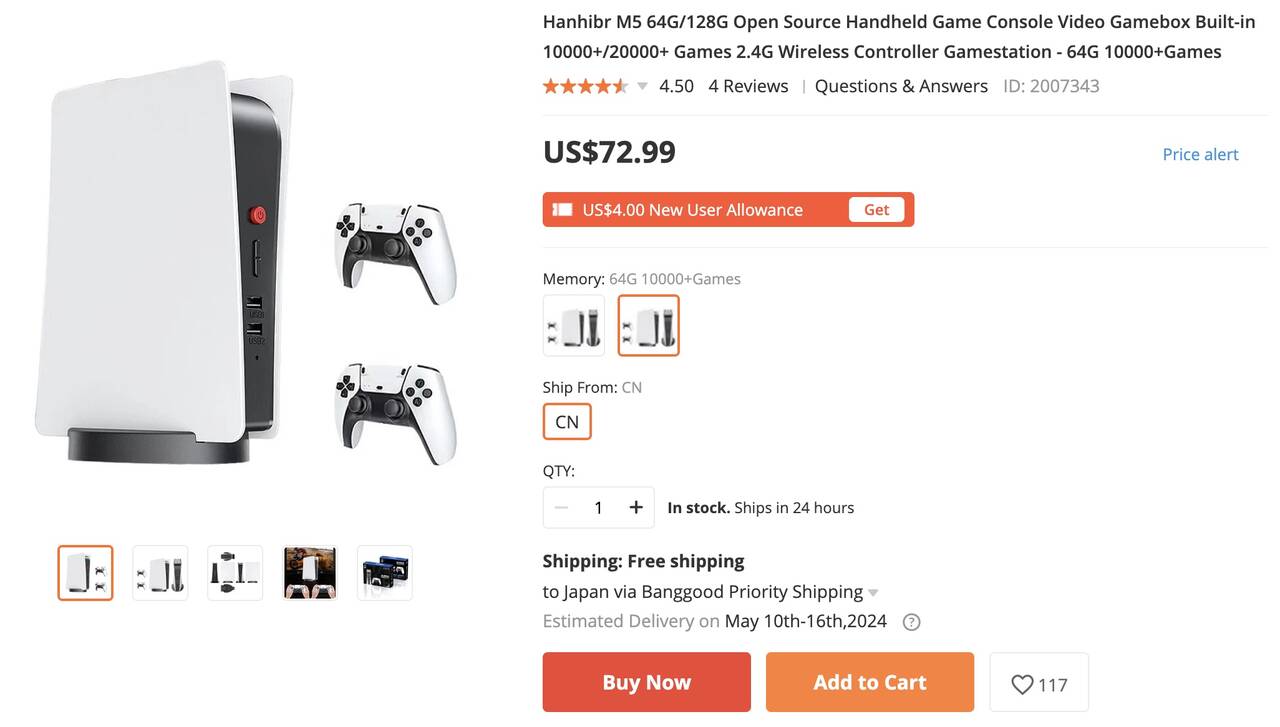Select CN ship-from option
The image size is (1280, 727).
click(567, 422)
